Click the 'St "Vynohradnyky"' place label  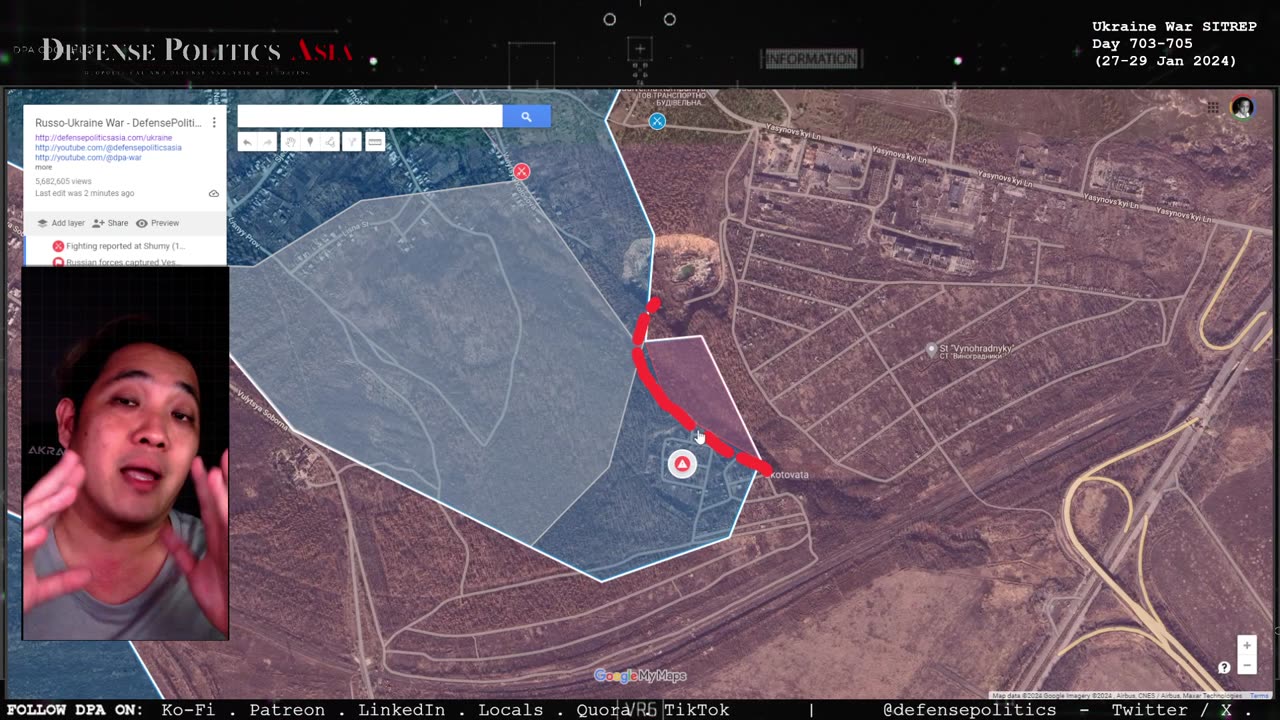point(976,350)
